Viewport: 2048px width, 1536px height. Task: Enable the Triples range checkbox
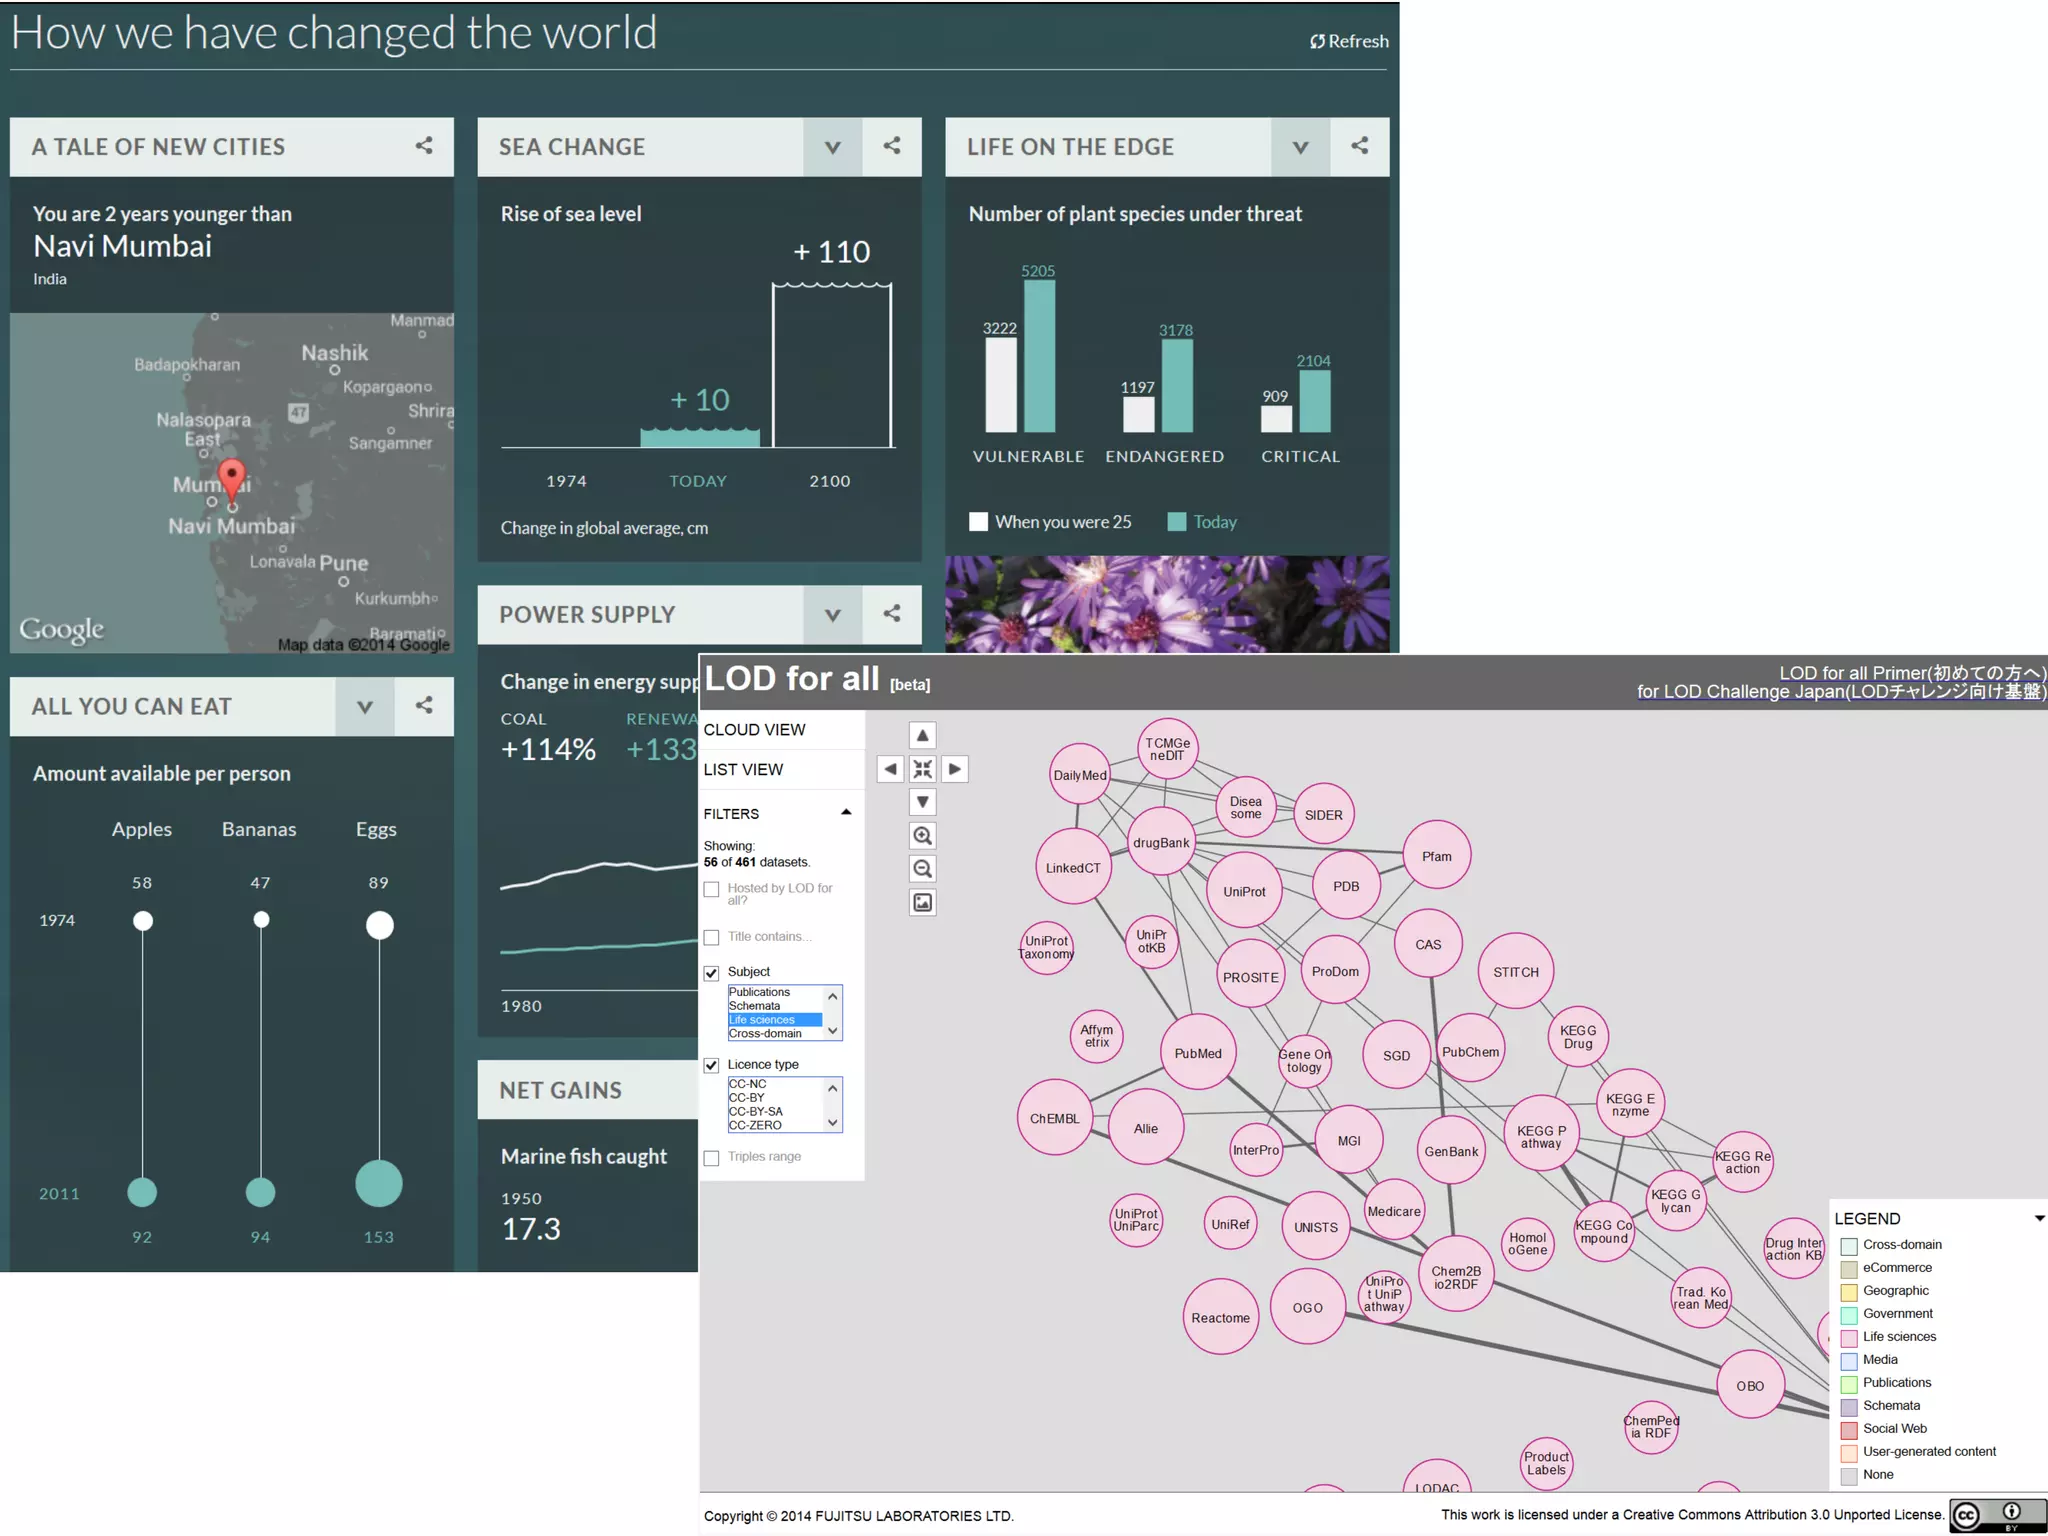coord(712,1158)
